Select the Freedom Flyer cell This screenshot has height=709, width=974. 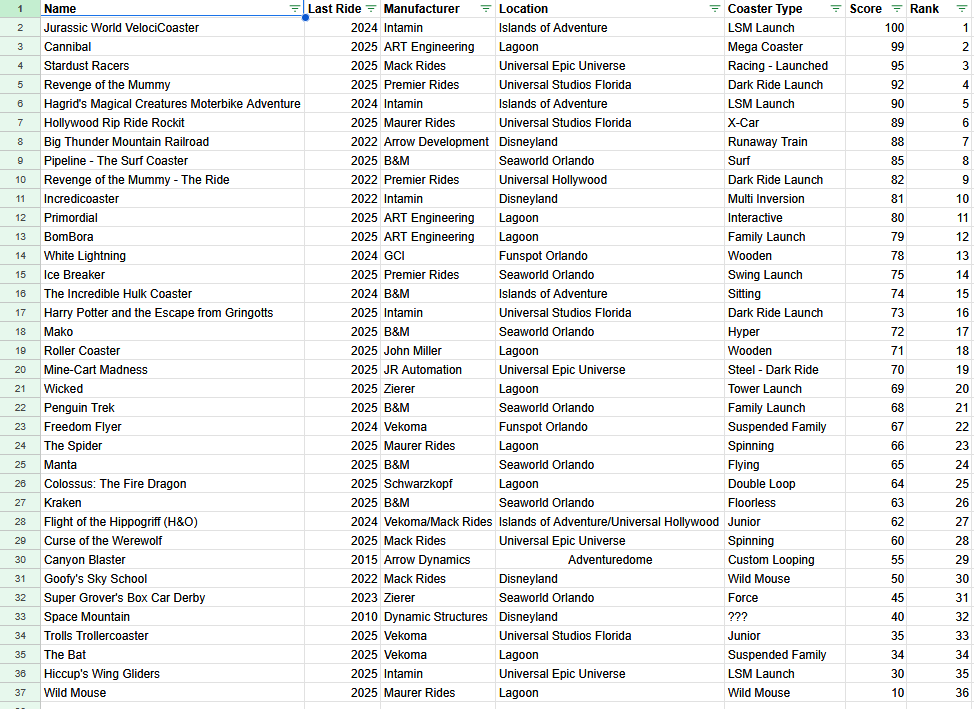173,427
